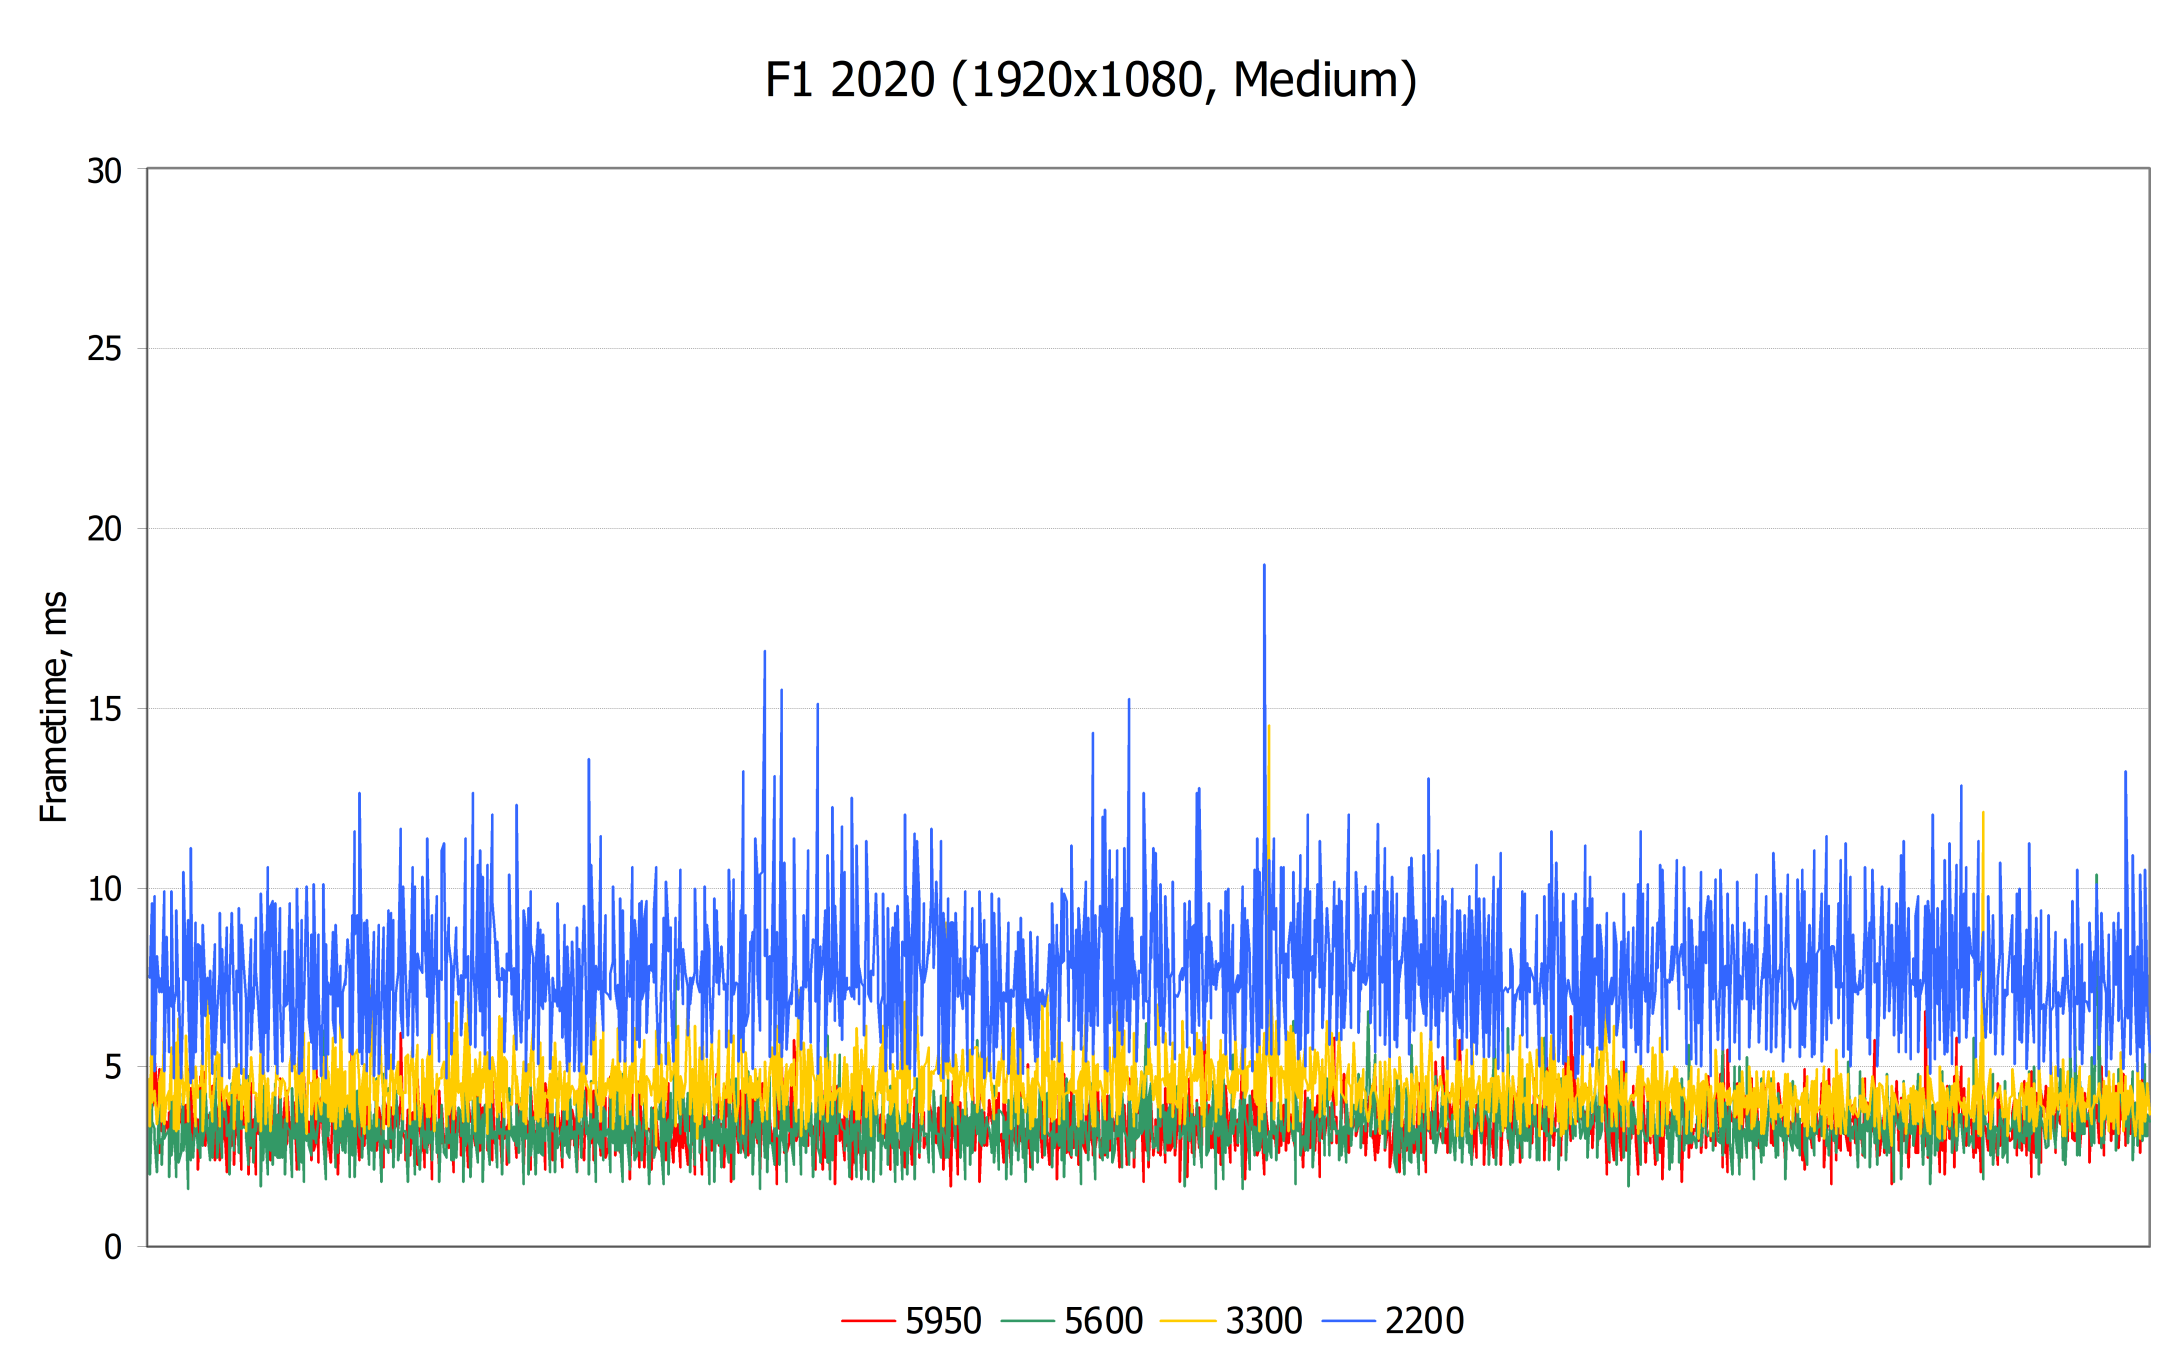Screen dimensions: 2181x1357
Task: Click the 25 y-axis label
Action: 104,349
